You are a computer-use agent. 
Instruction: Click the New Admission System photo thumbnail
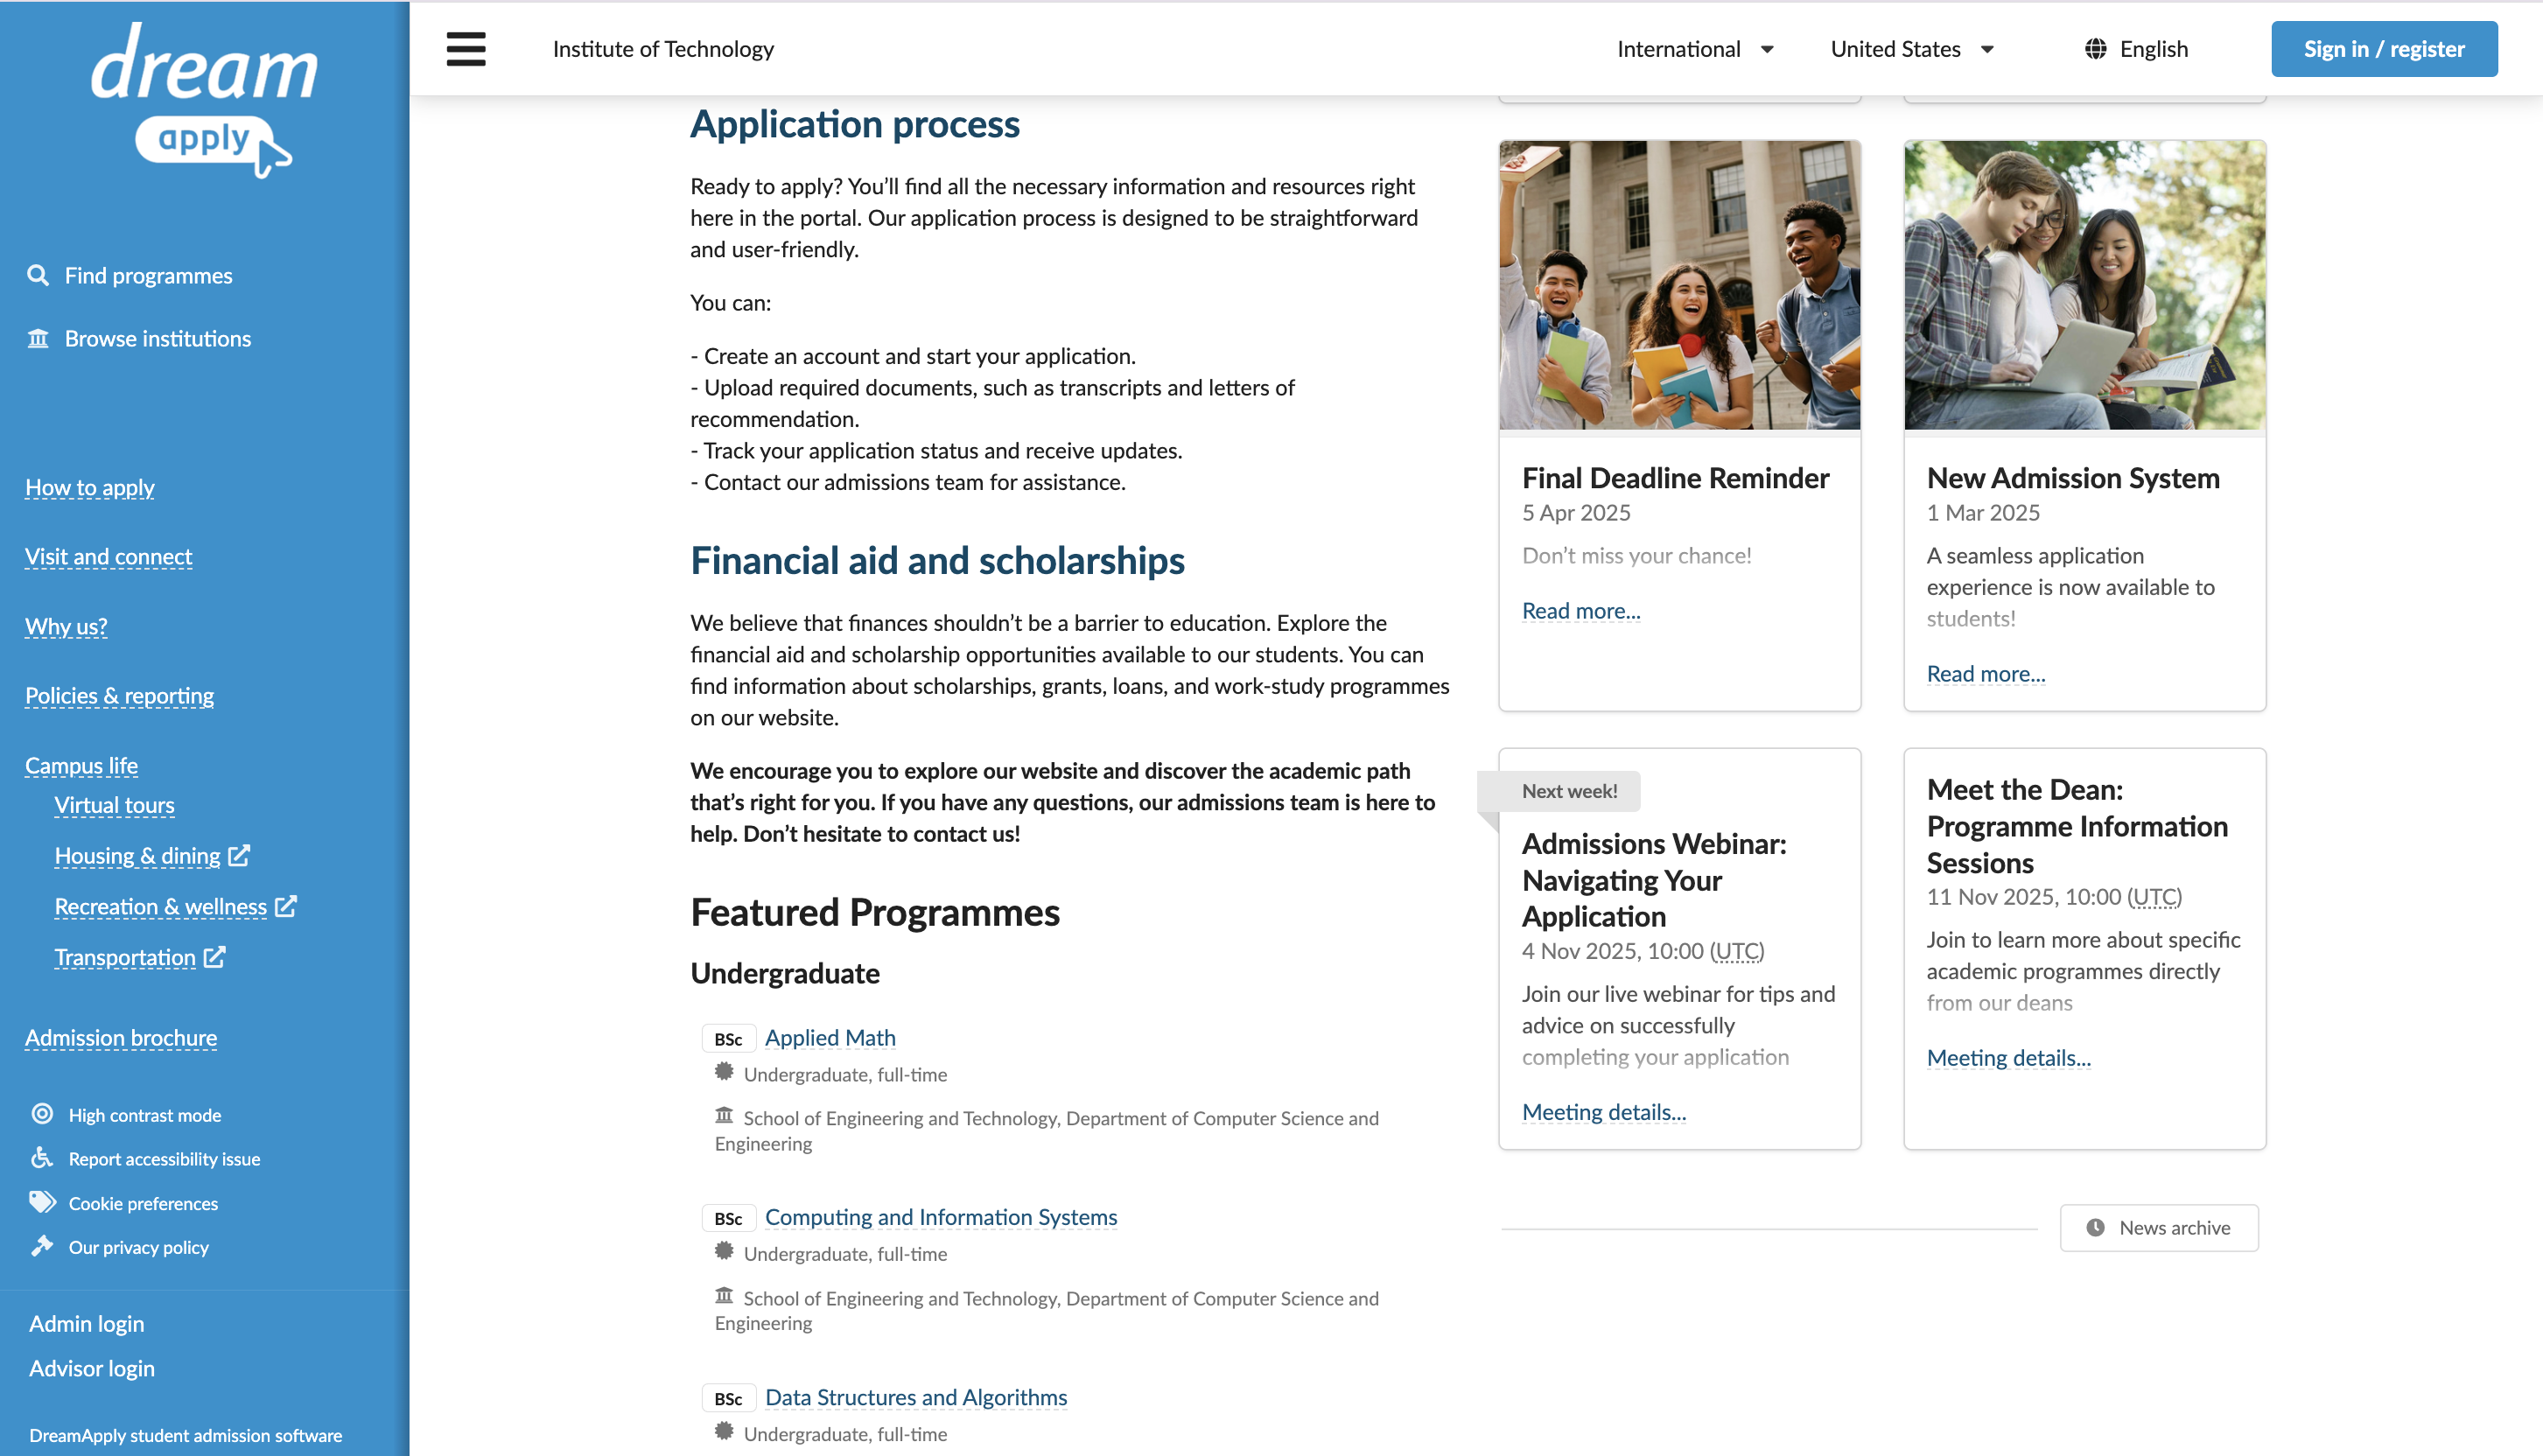(2085, 285)
